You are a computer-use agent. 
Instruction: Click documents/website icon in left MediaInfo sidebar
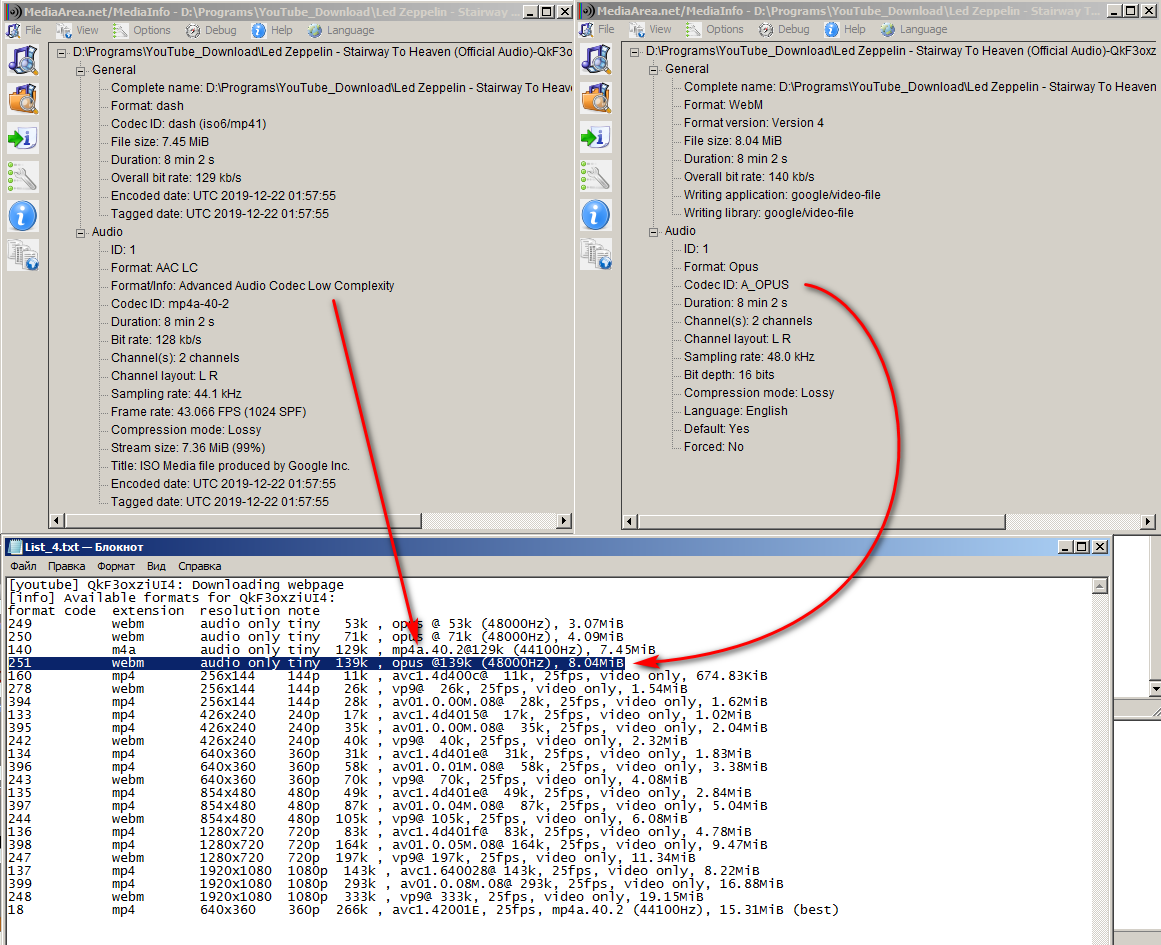[x=23, y=256]
